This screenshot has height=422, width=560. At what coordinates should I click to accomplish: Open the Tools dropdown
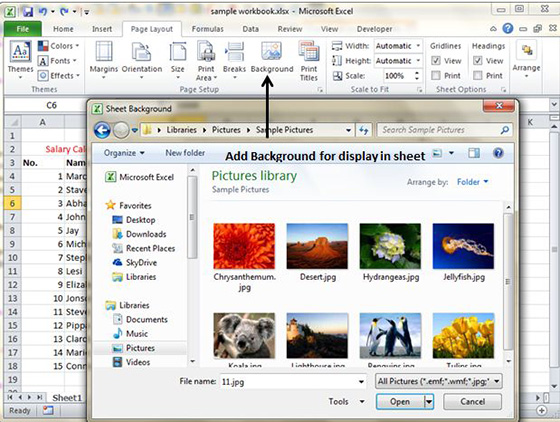pyautogui.click(x=346, y=402)
